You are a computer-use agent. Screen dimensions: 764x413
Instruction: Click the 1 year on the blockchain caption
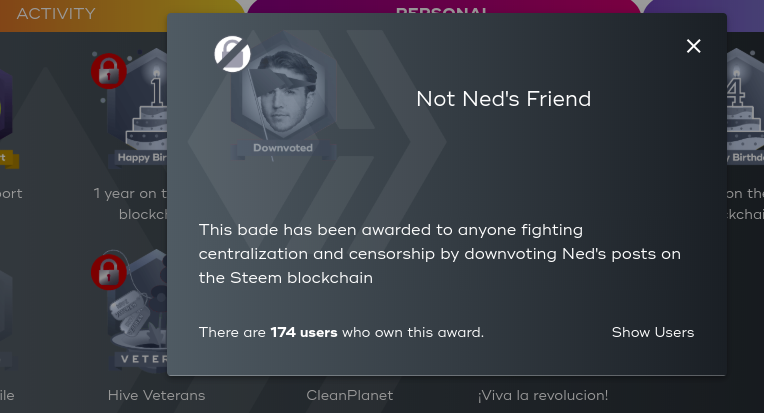(130, 203)
